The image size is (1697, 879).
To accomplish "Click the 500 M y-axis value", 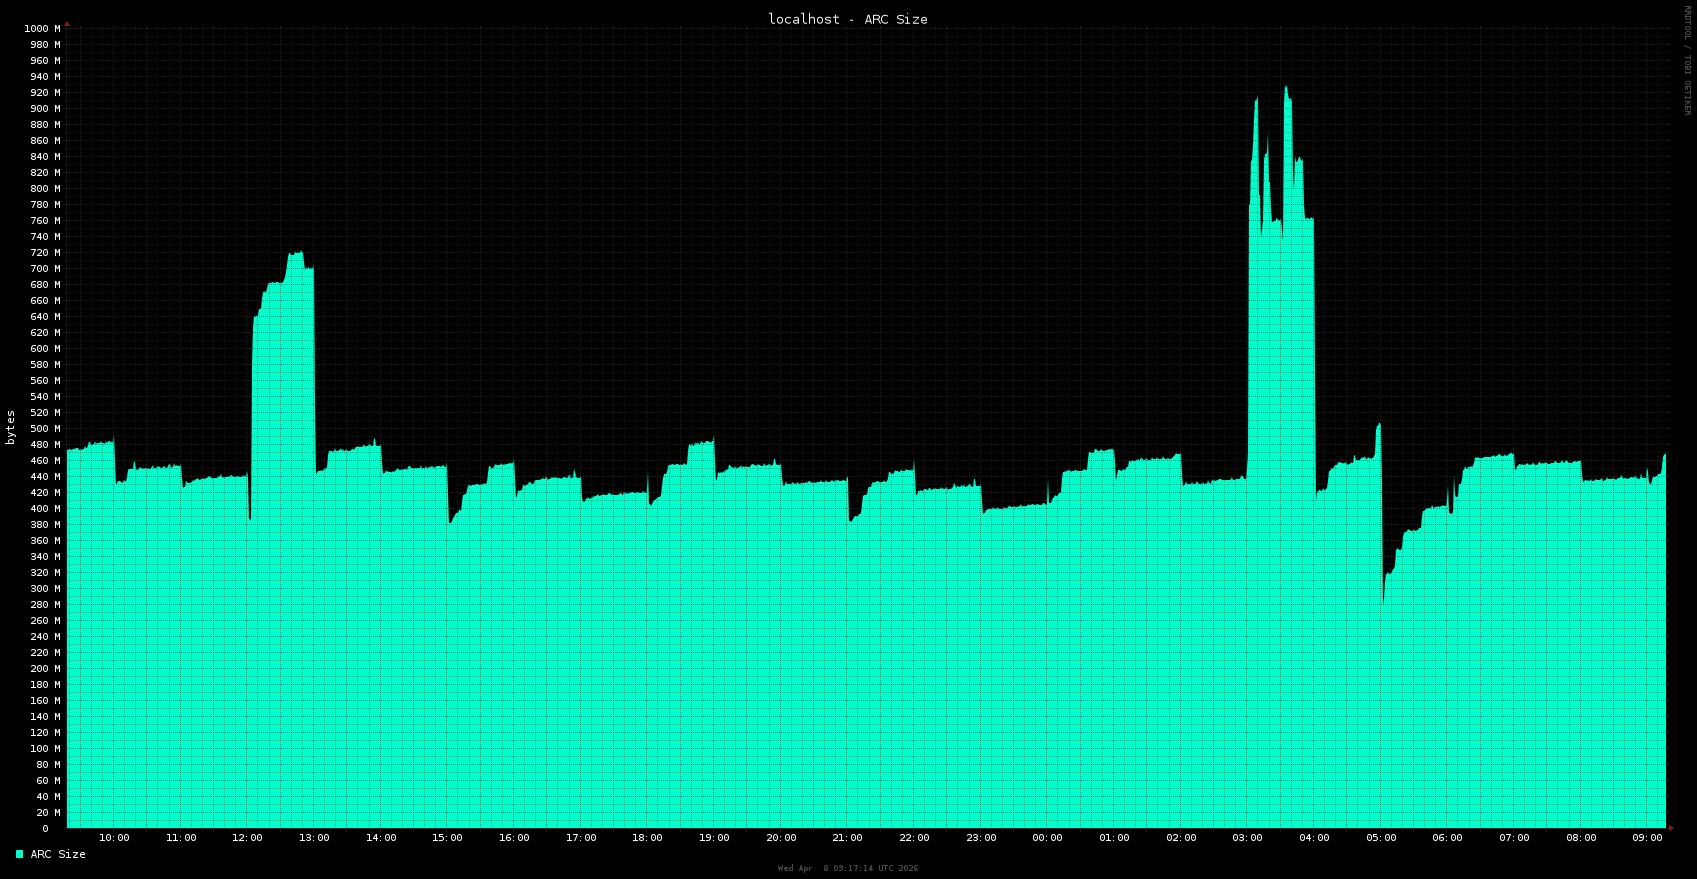I will pos(47,429).
